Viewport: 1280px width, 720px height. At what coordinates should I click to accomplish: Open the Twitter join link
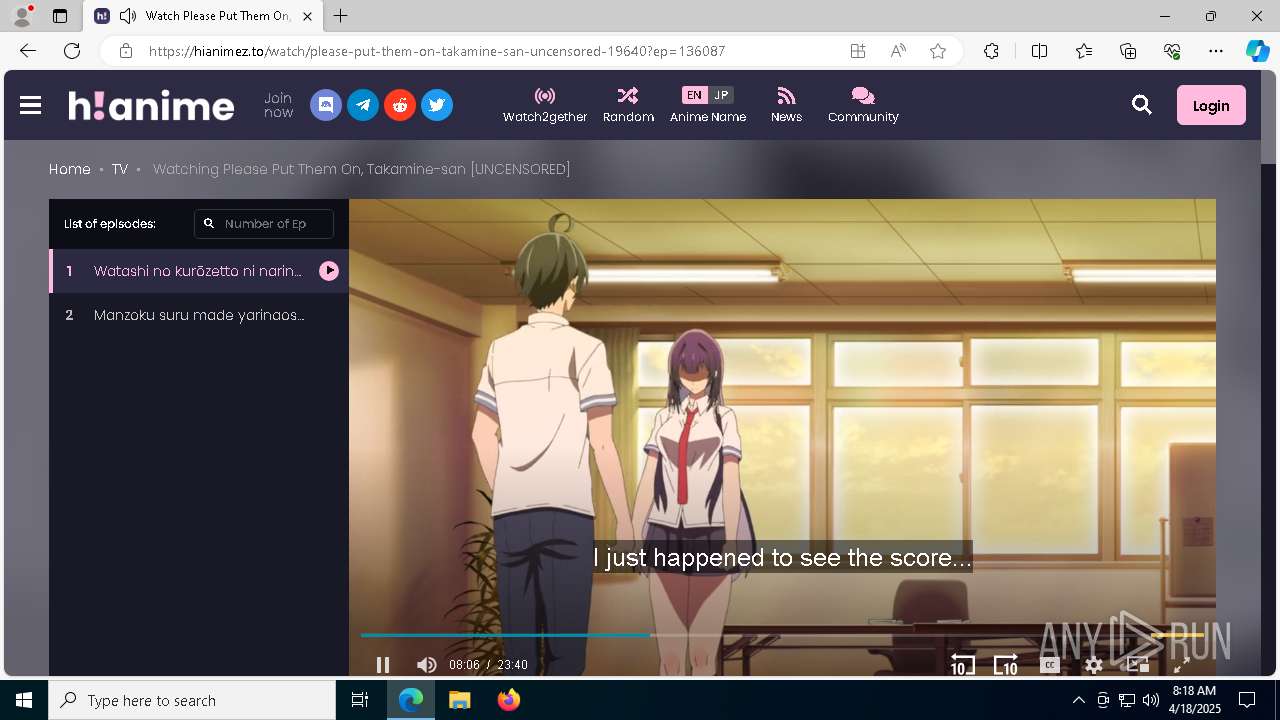pos(437,105)
